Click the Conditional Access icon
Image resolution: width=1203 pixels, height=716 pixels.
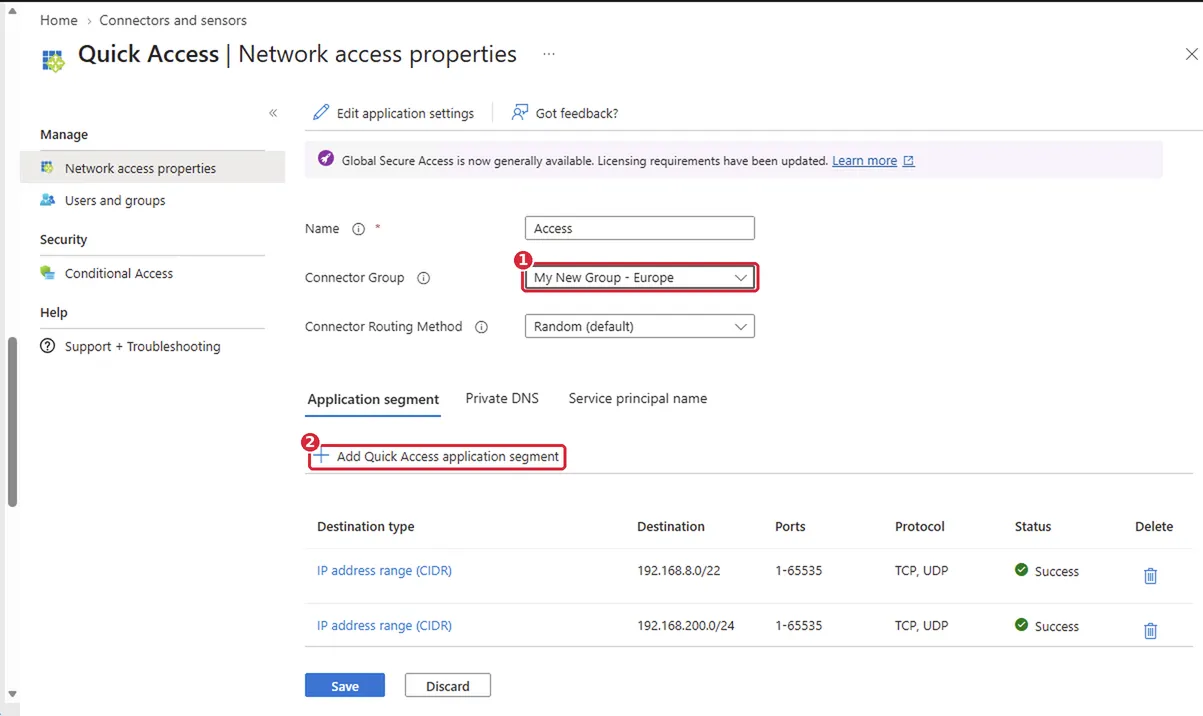[47, 273]
